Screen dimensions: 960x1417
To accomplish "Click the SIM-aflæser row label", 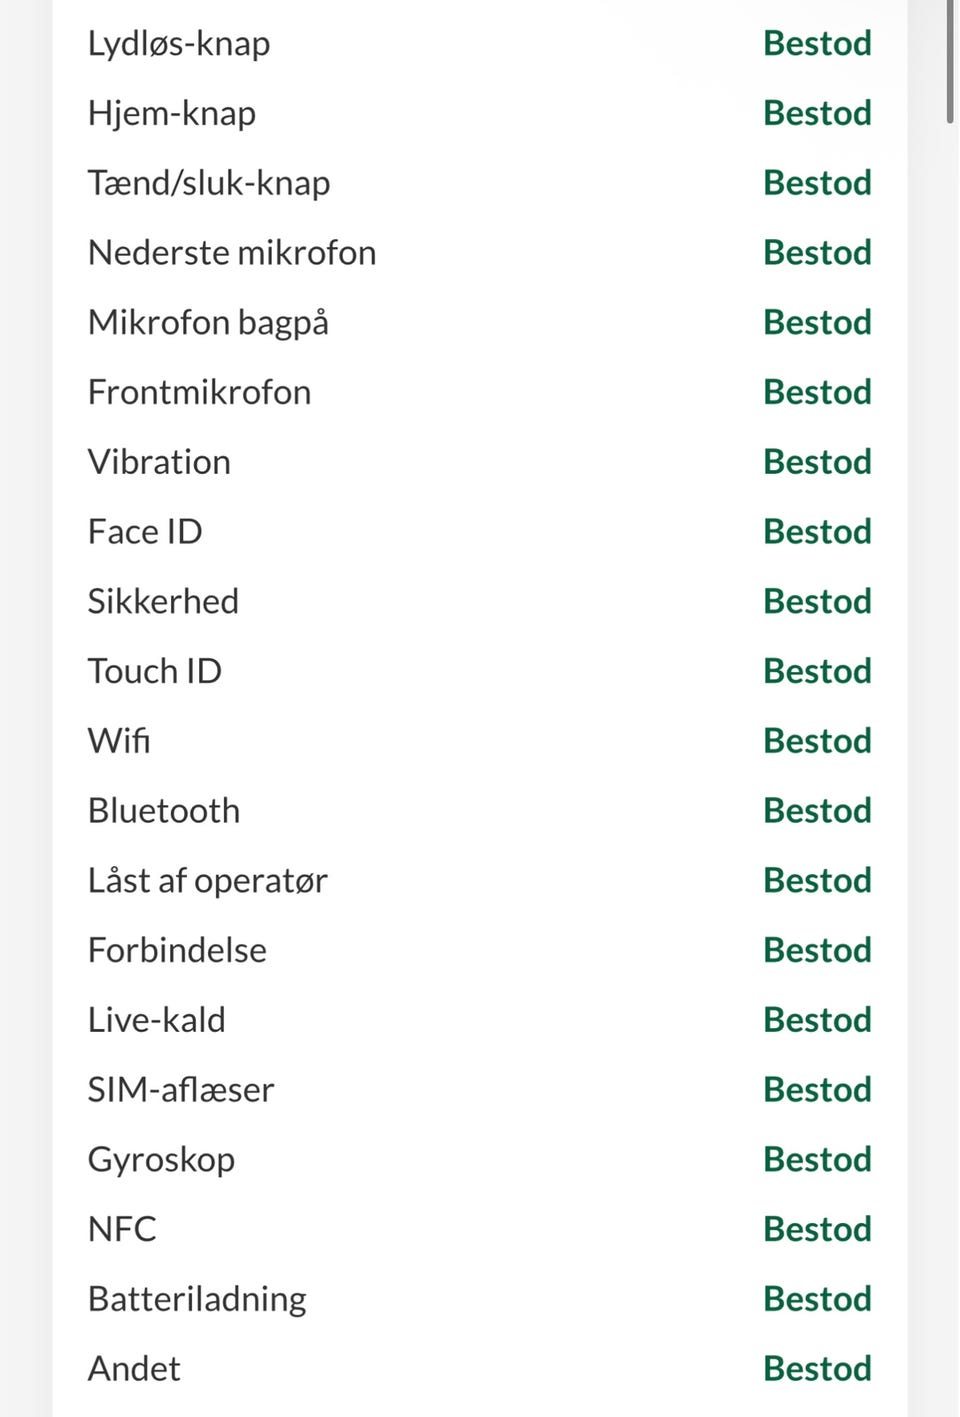I will click(181, 1090).
